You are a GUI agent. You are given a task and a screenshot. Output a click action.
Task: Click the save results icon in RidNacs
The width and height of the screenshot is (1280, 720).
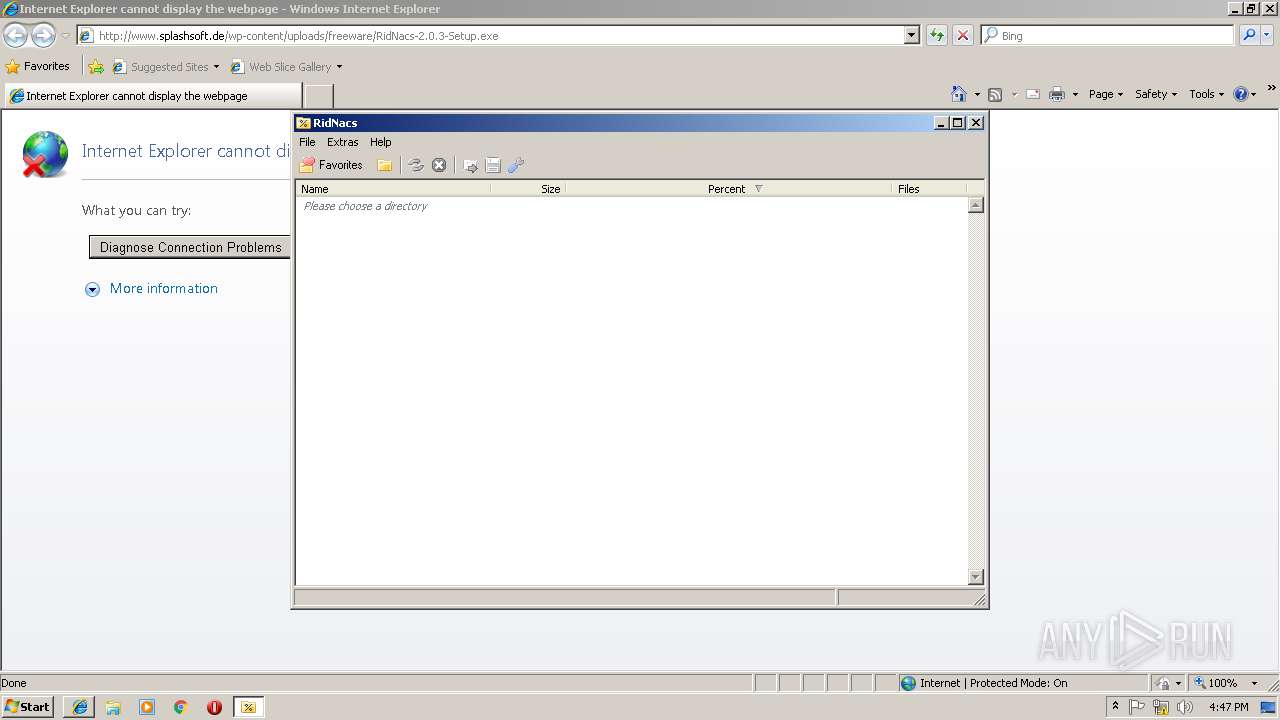point(493,165)
